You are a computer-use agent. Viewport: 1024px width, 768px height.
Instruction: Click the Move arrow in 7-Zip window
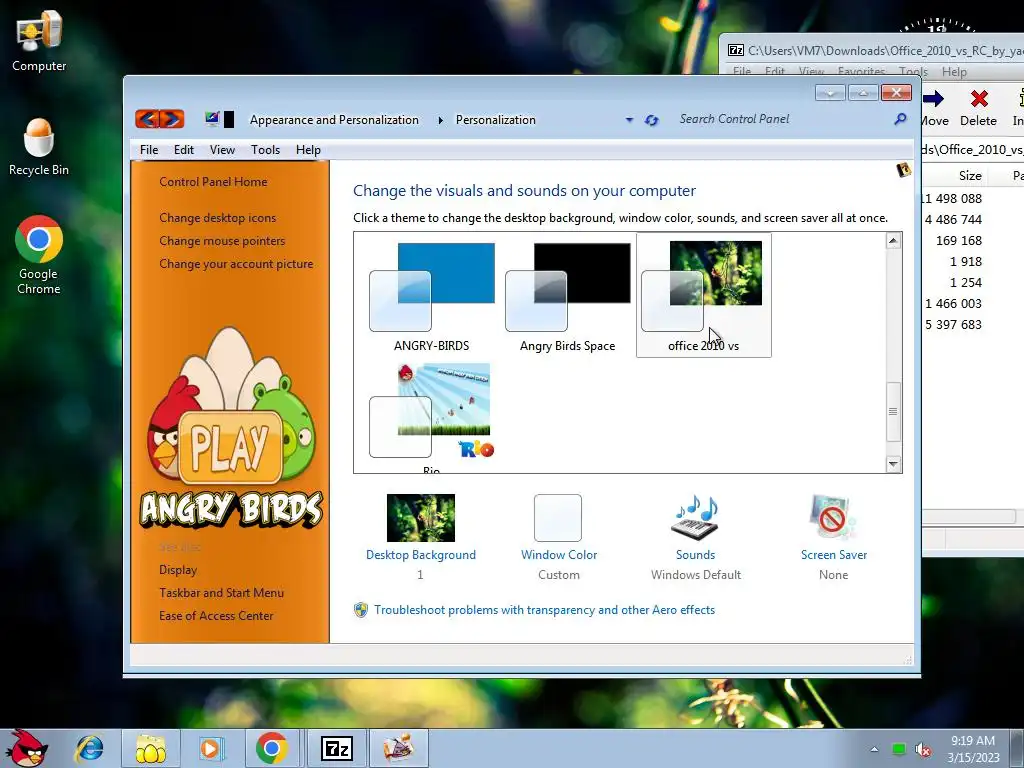coord(933,99)
